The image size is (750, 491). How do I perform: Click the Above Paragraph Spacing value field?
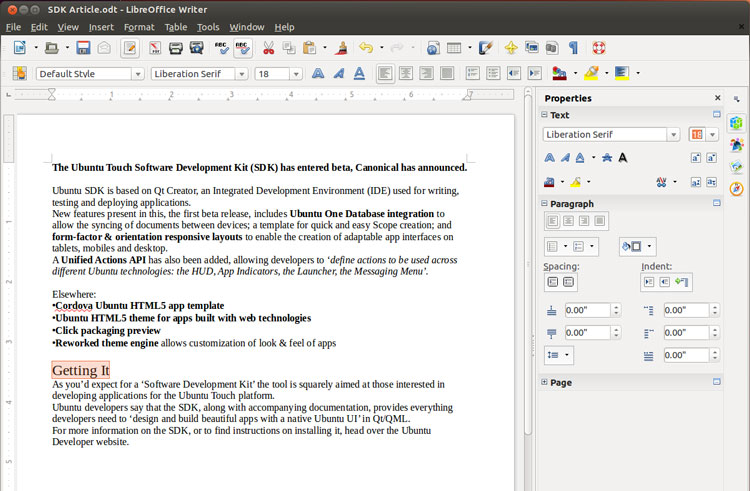(587, 310)
